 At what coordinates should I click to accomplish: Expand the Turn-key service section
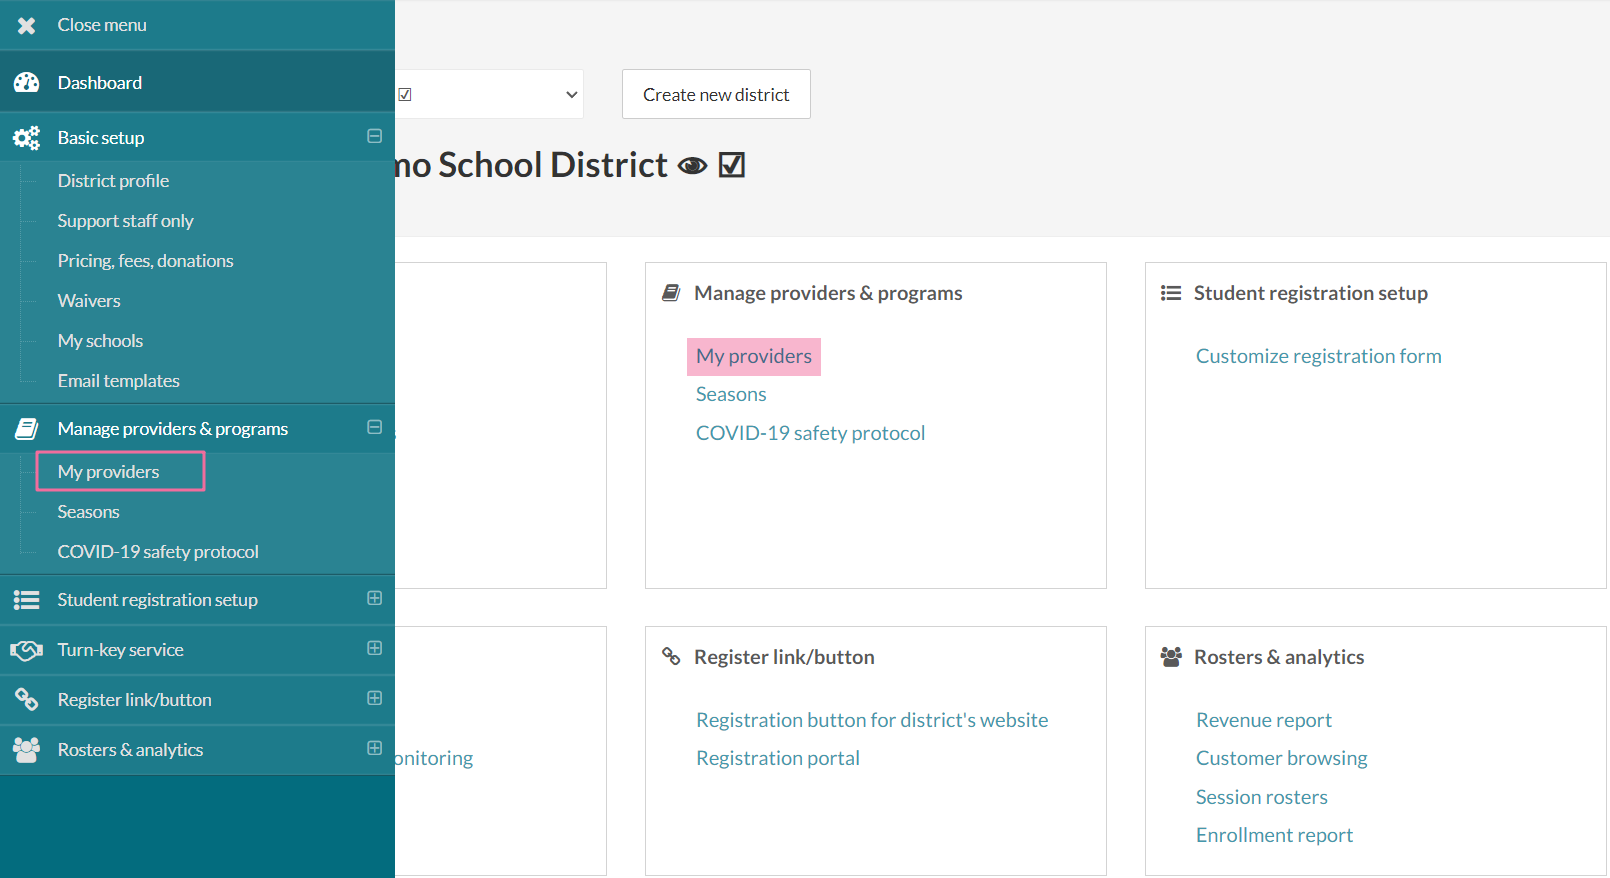(x=374, y=648)
